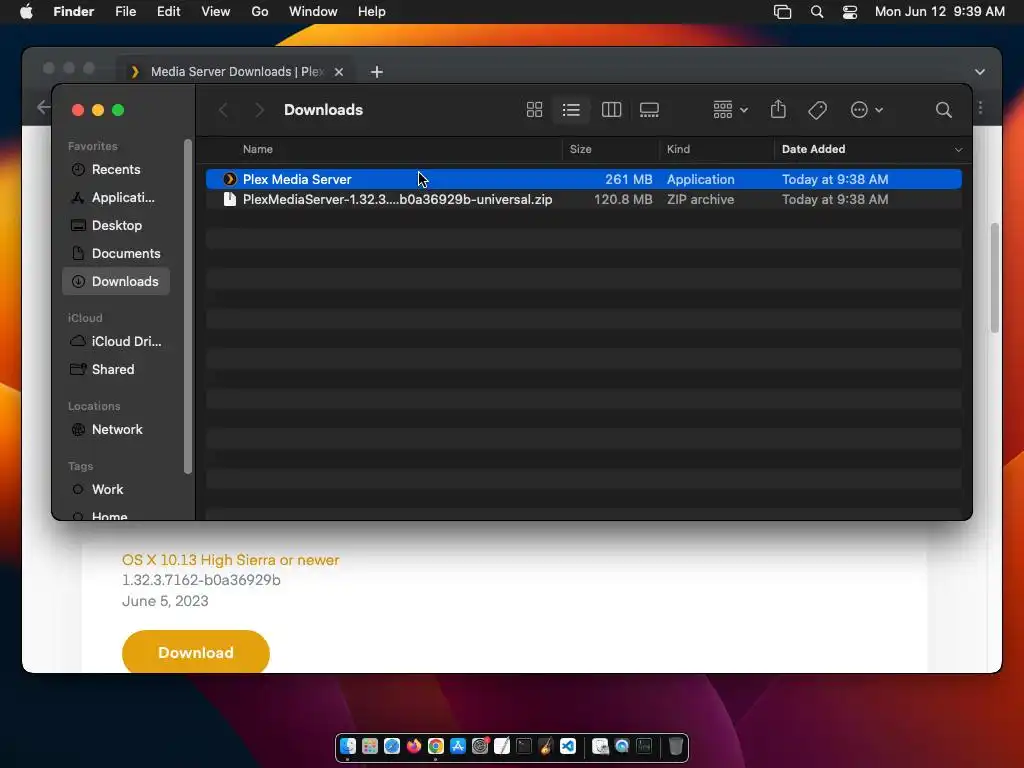This screenshot has width=1024, height=768.
Task: Open a new browser tab
Action: pyautogui.click(x=377, y=72)
